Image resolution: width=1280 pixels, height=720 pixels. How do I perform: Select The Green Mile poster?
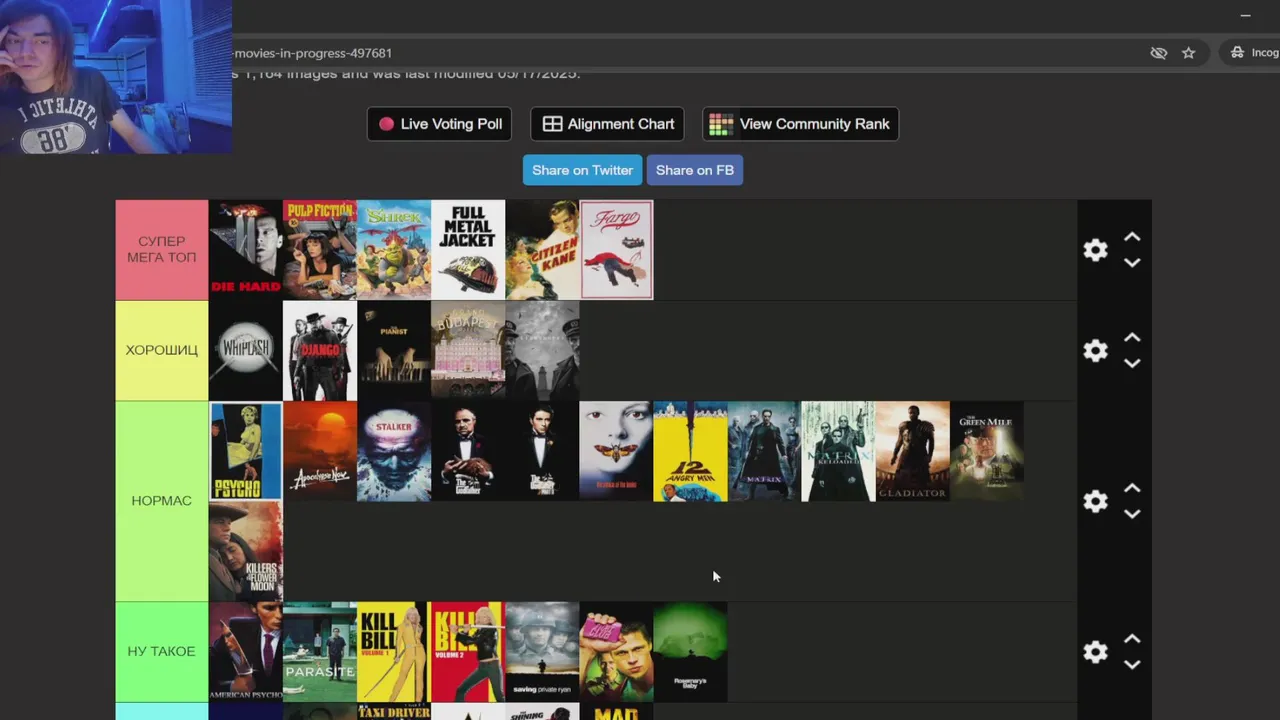click(x=986, y=451)
